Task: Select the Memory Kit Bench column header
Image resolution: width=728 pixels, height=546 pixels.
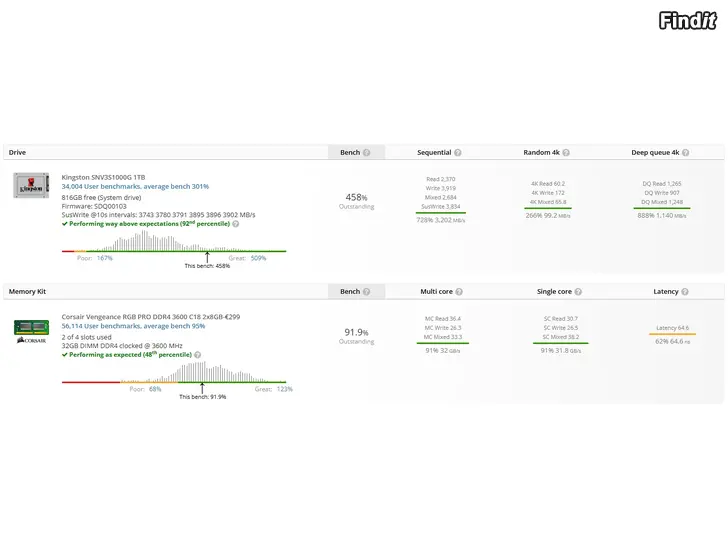Action: coord(357,292)
